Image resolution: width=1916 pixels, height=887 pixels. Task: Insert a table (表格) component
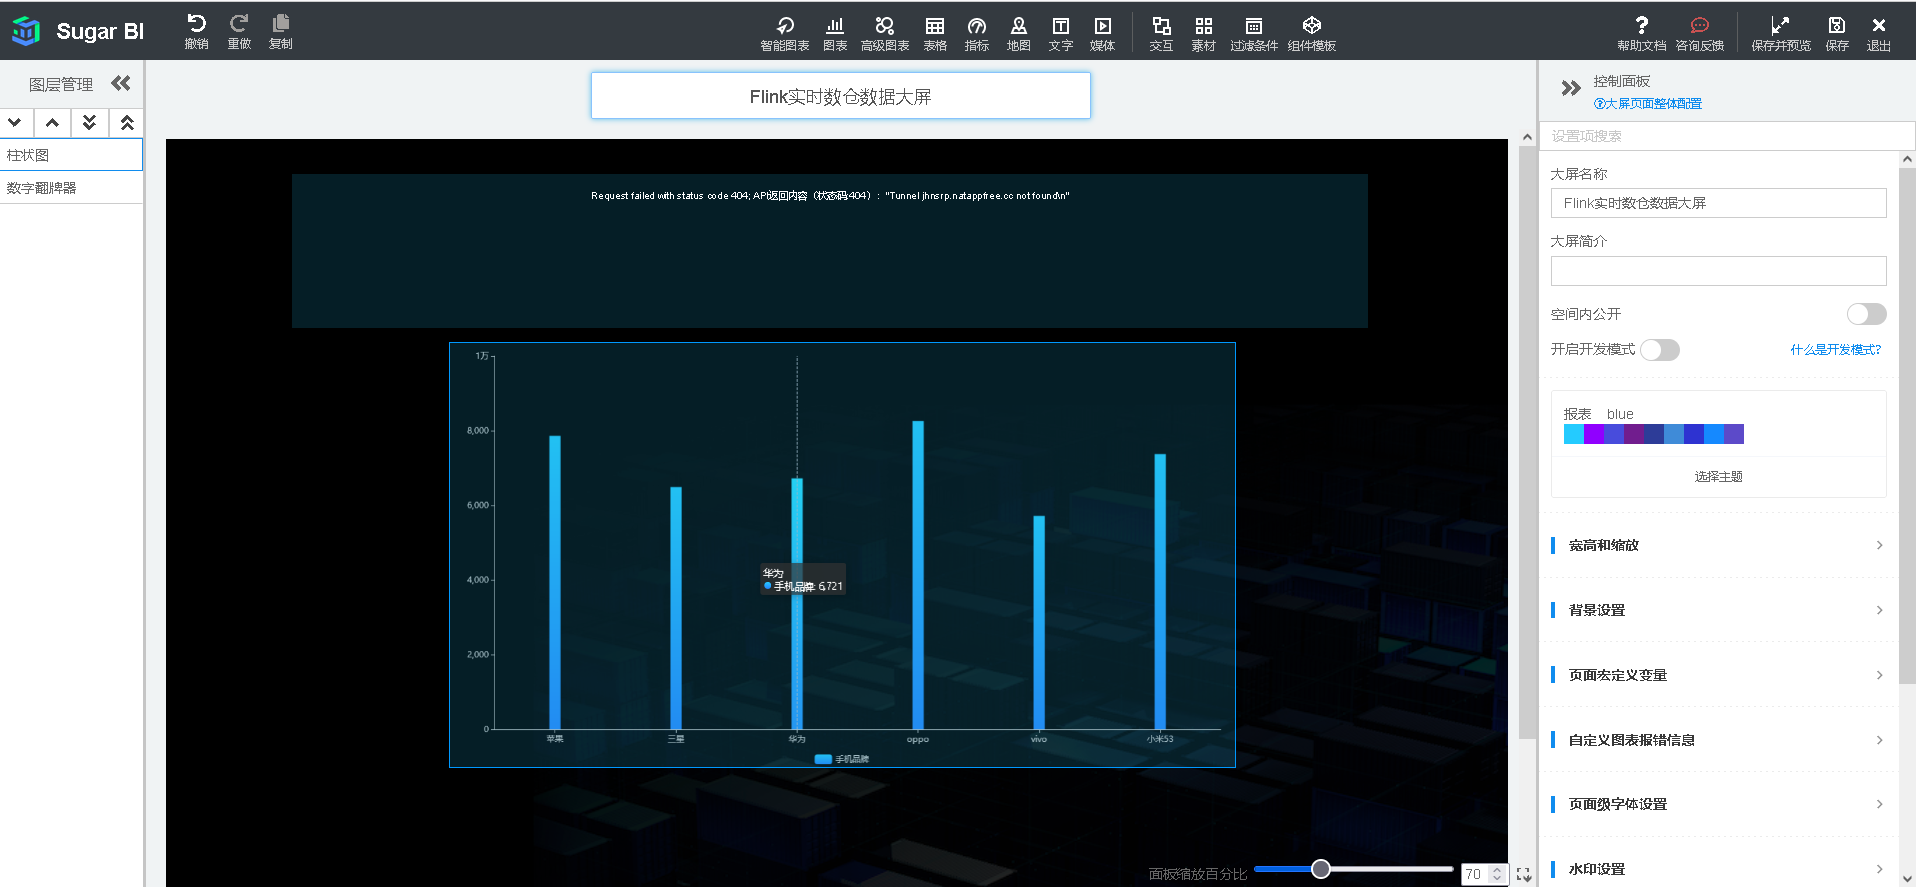pyautogui.click(x=935, y=33)
